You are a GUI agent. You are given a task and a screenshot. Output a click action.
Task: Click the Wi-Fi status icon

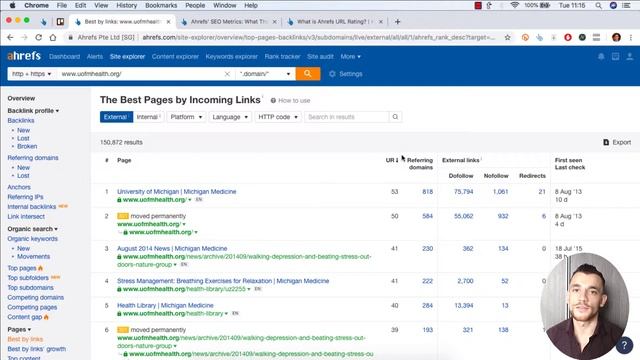pos(514,5)
